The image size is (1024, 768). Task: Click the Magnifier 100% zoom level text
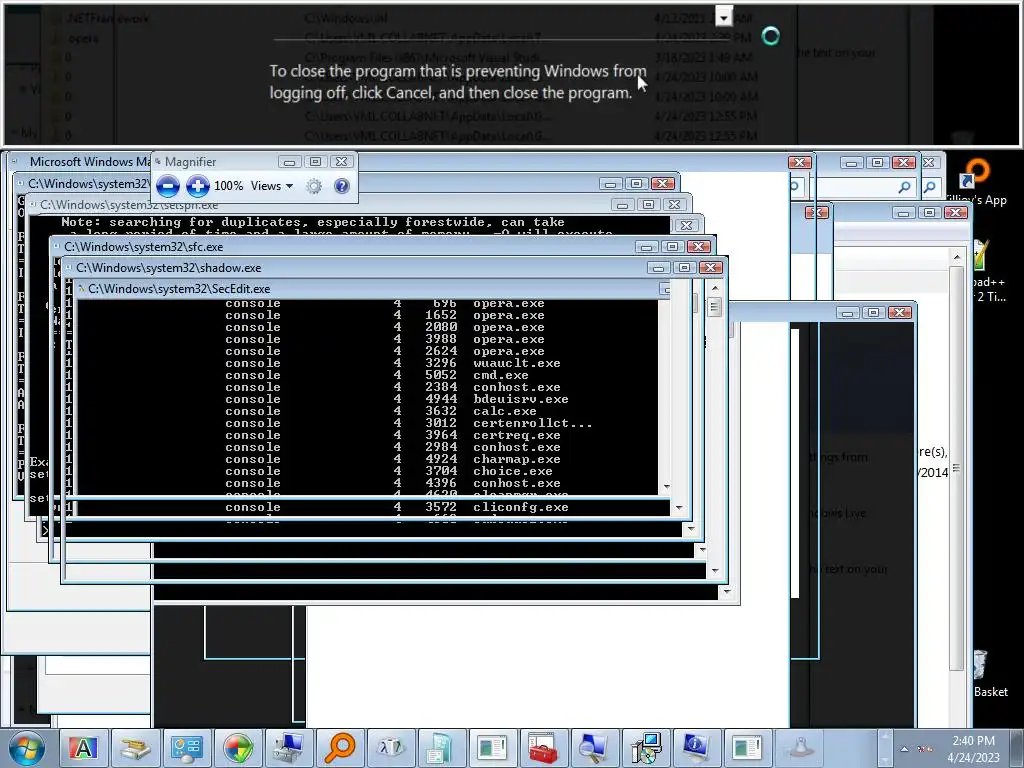pyautogui.click(x=228, y=186)
